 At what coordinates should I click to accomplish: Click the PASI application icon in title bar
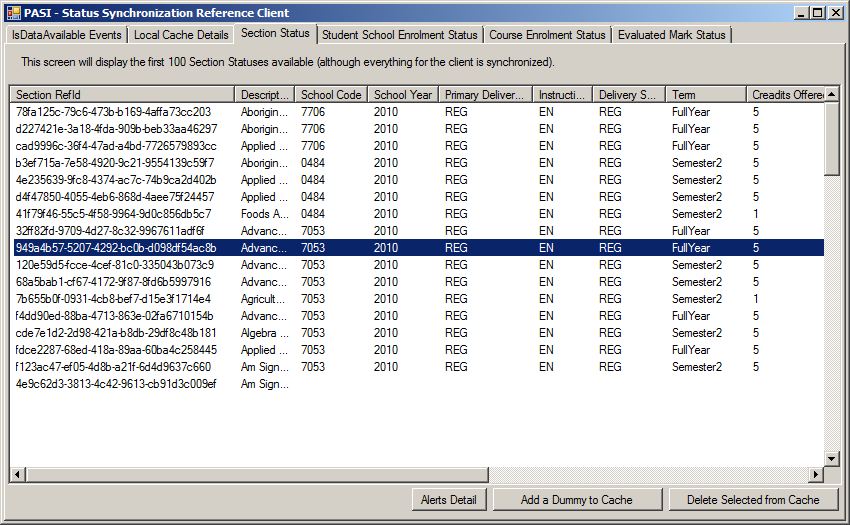tap(14, 13)
